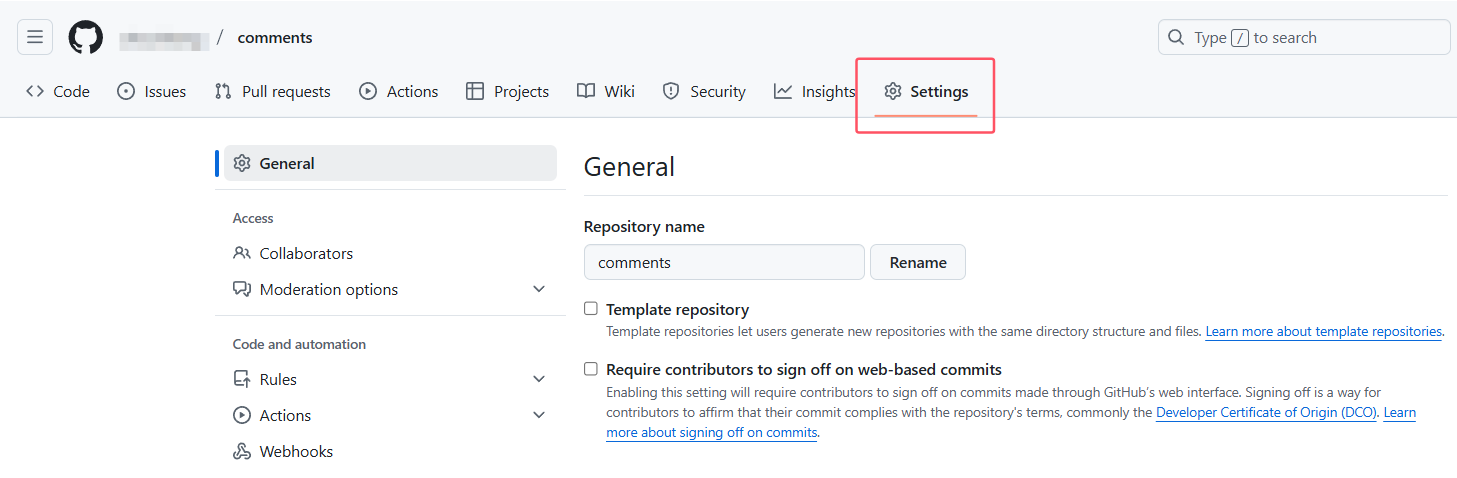Click the GitHub Octocat logo
Viewport: 1457px width, 478px height.
pyautogui.click(x=86, y=38)
